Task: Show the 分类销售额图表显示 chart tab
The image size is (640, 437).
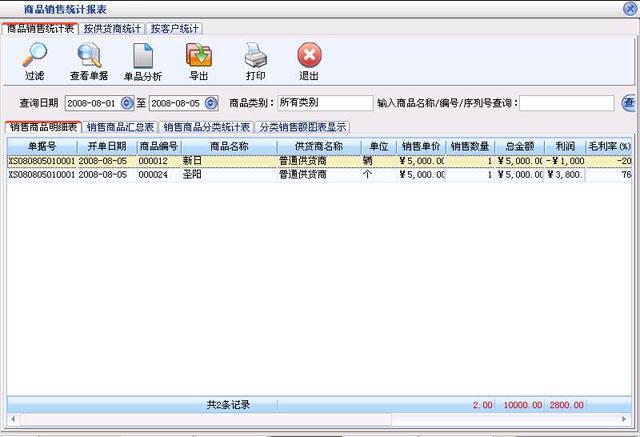Action: (303, 127)
